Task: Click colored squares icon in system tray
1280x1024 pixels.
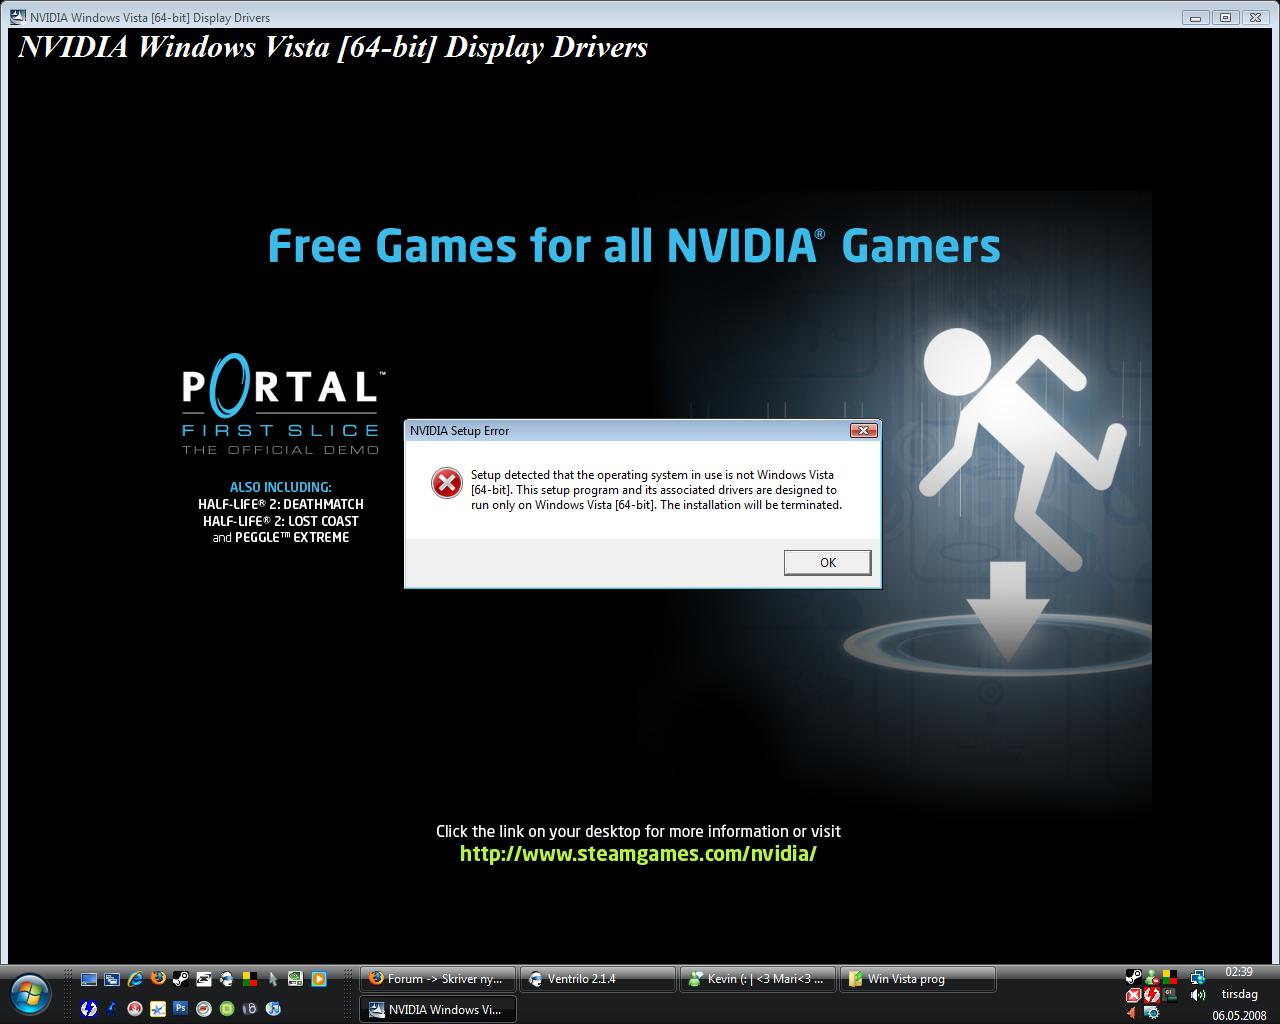Action: click(1170, 977)
